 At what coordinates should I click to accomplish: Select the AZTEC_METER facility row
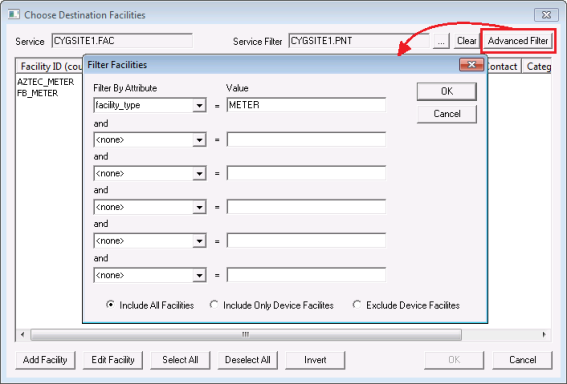46,82
